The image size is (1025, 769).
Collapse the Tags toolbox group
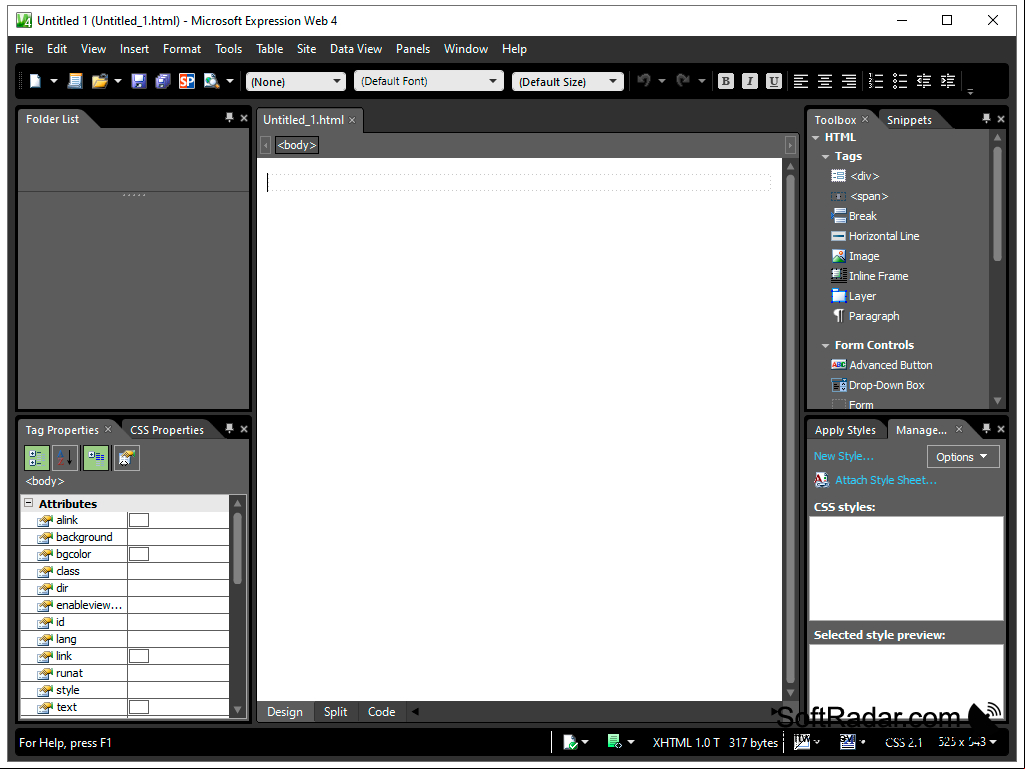point(826,156)
